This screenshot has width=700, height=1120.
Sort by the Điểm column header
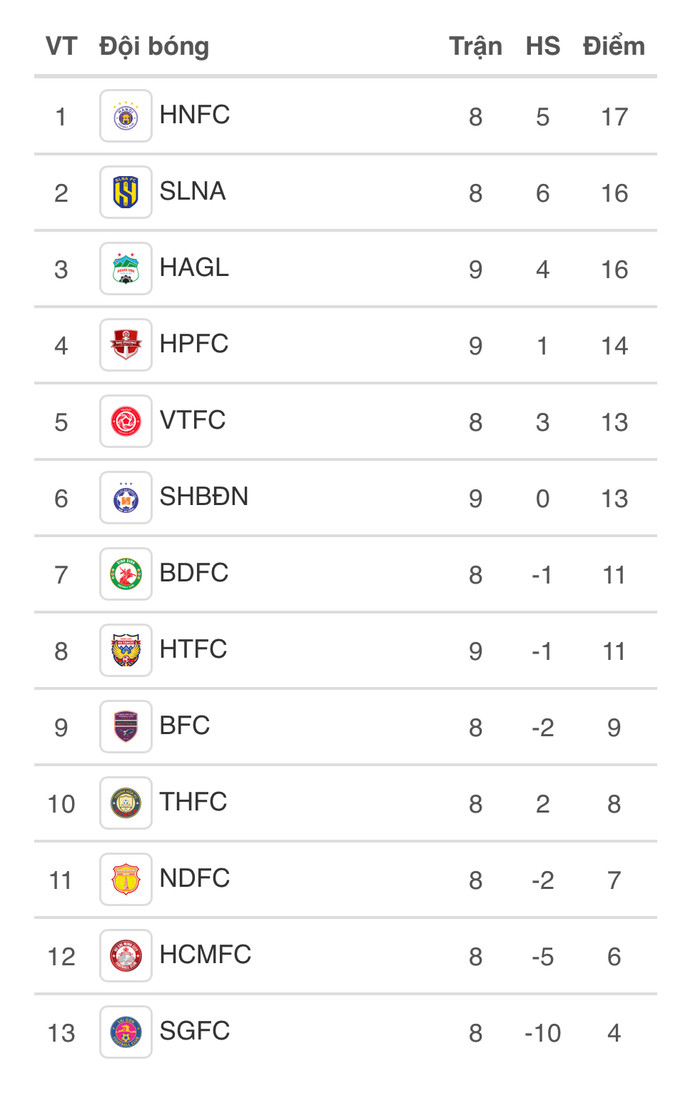[614, 46]
